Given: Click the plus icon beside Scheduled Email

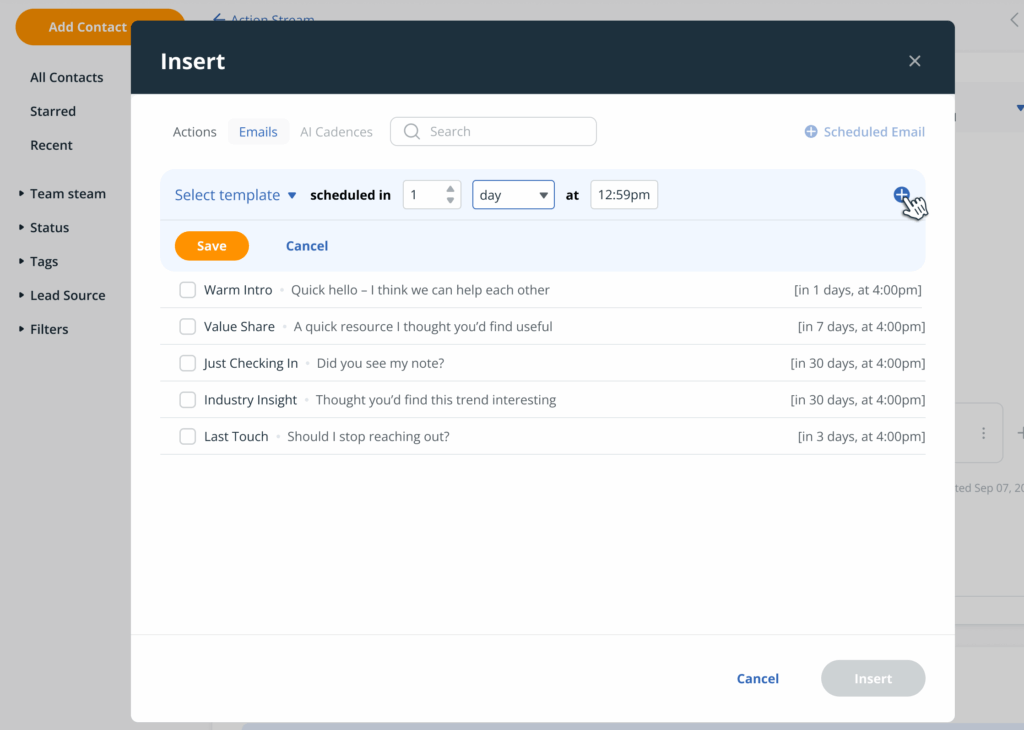Looking at the screenshot, I should pos(810,131).
